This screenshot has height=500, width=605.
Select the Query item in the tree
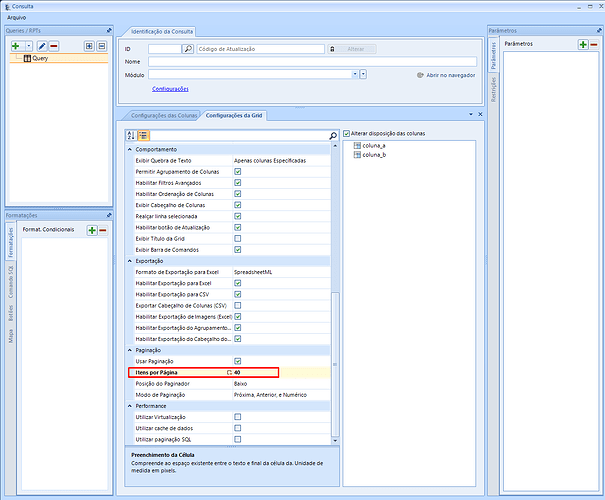click(39, 59)
